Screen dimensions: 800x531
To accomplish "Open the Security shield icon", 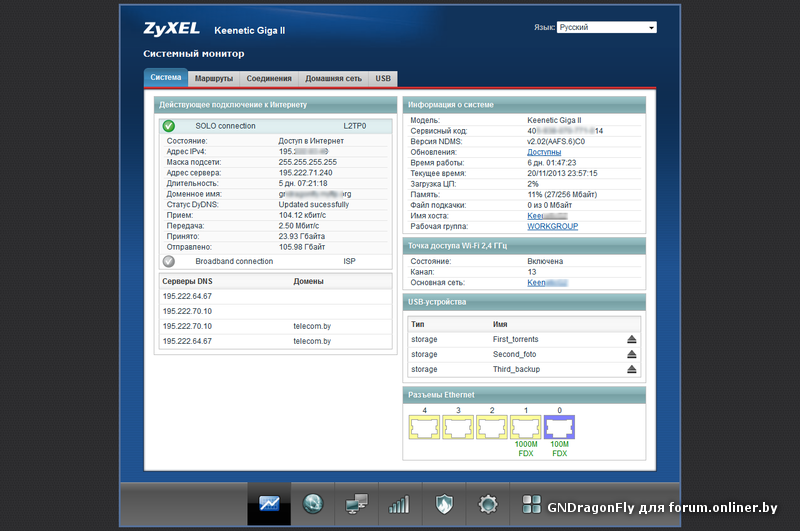I will click(444, 504).
